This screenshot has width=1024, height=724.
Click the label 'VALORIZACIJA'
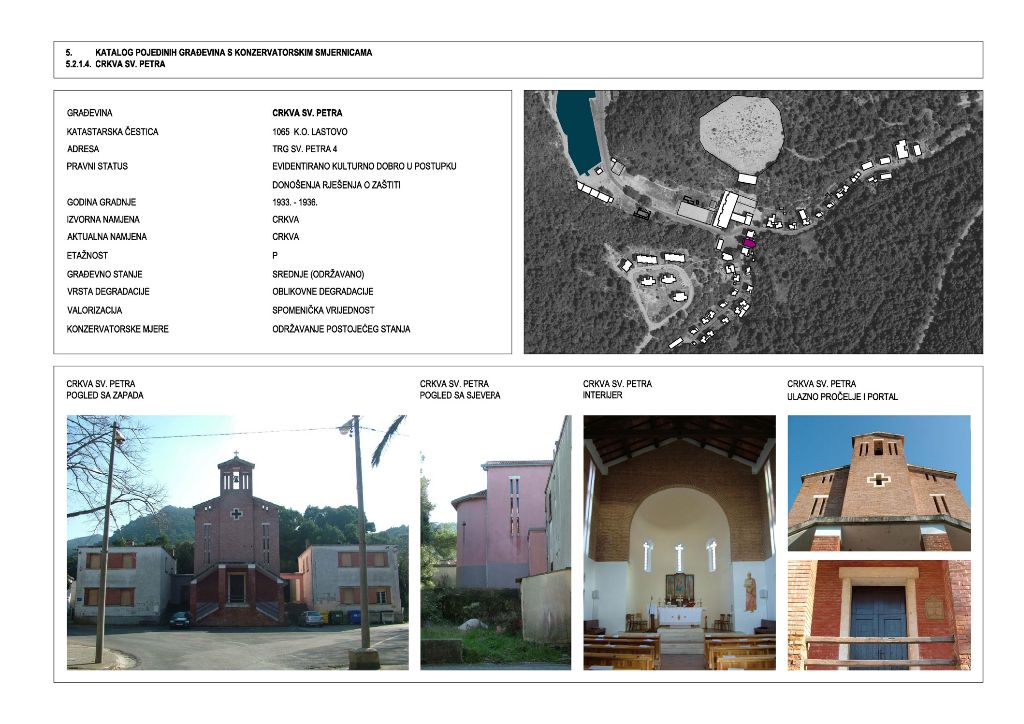pyautogui.click(x=94, y=310)
